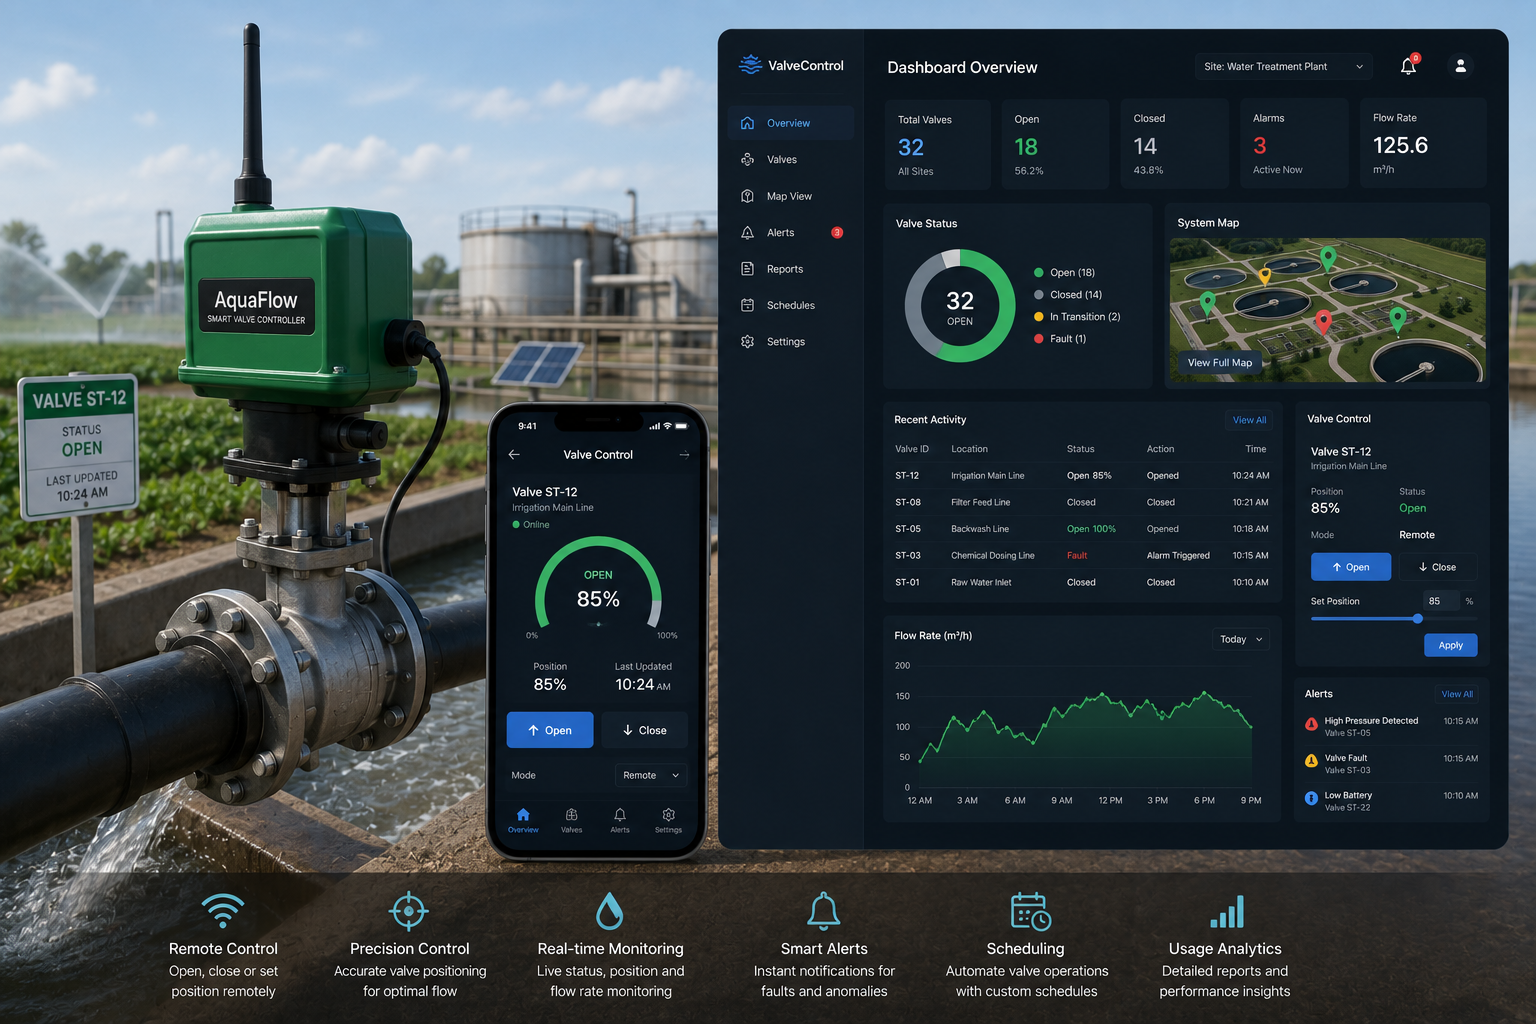Click the Remote Control wifi feature icon

tap(223, 910)
